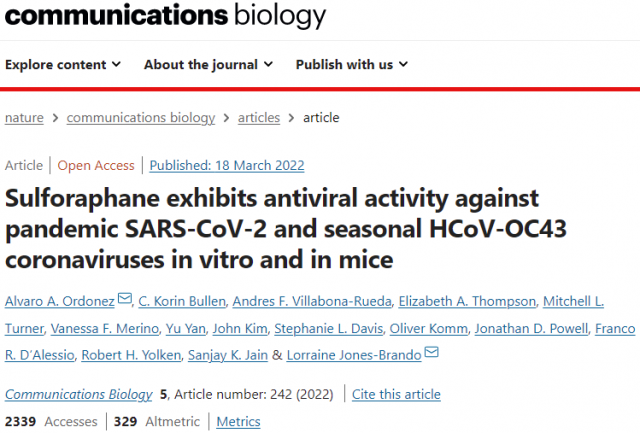Click the email envelope icon beside Alvaro A. Ordonez

tap(125, 298)
